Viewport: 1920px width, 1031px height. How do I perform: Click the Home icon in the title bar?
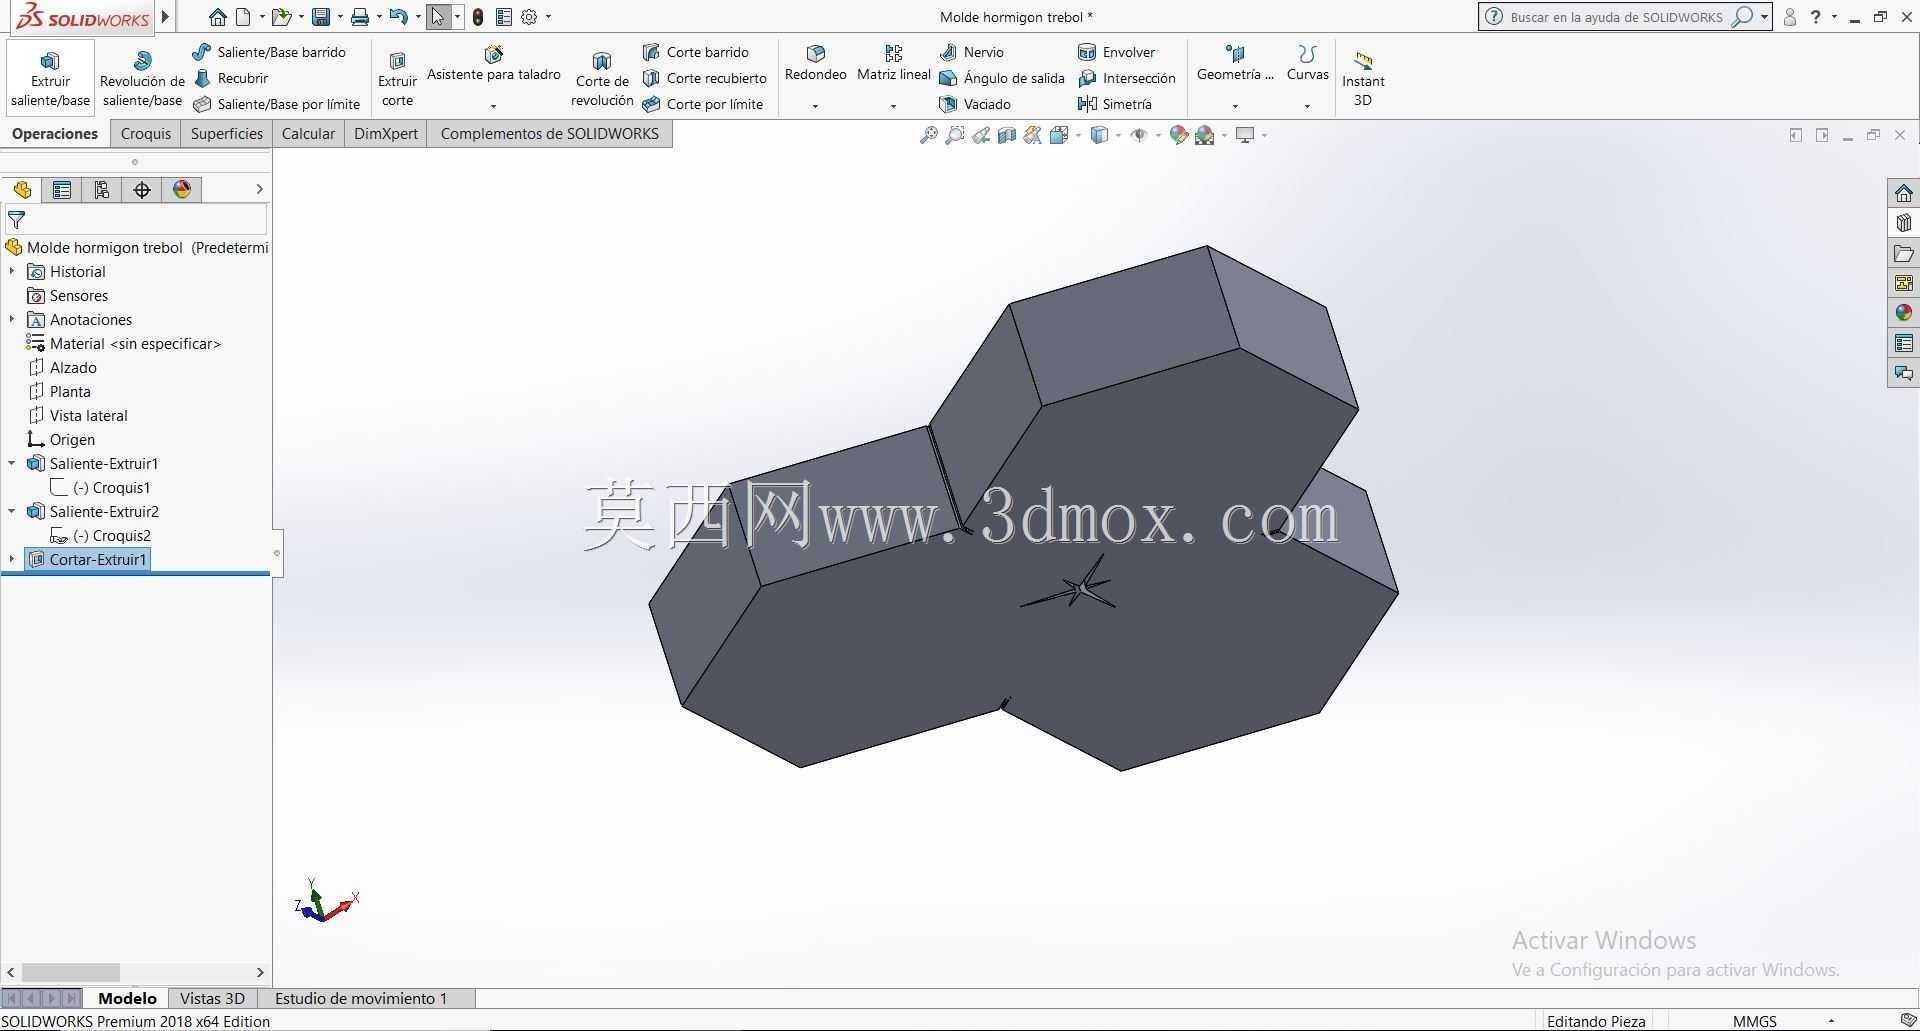[217, 17]
